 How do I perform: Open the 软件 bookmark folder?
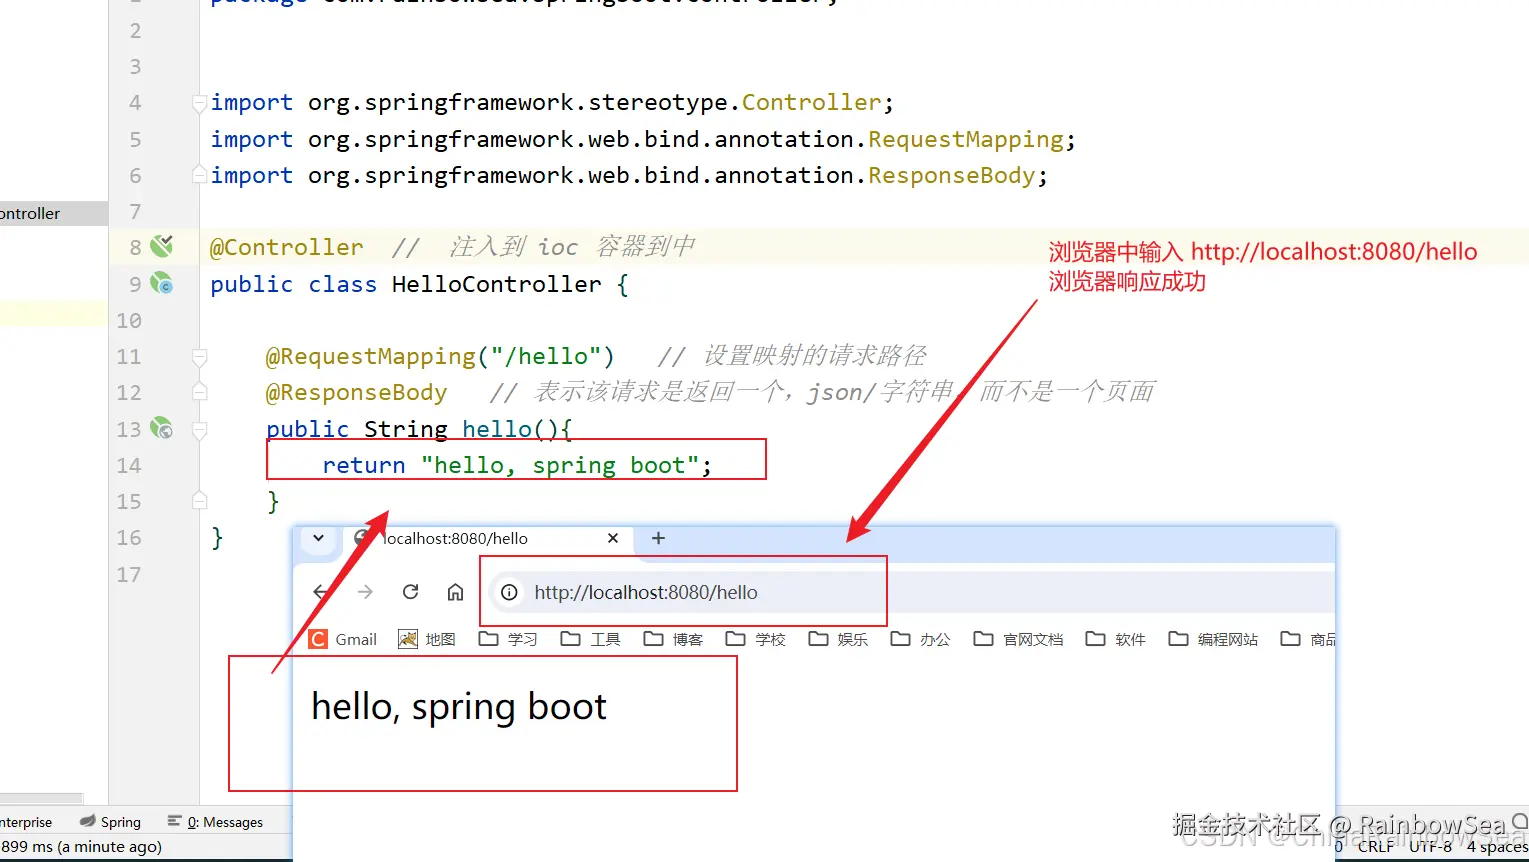(x=1116, y=639)
